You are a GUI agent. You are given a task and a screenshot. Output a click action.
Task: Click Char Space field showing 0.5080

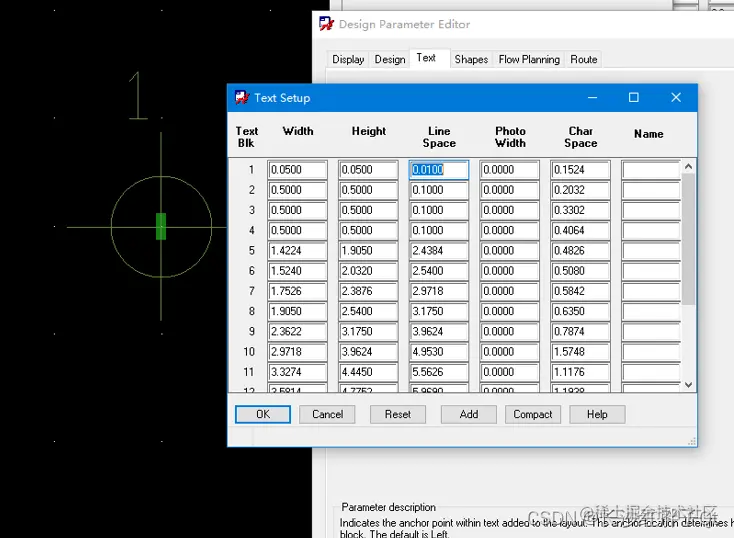[x=580, y=271]
